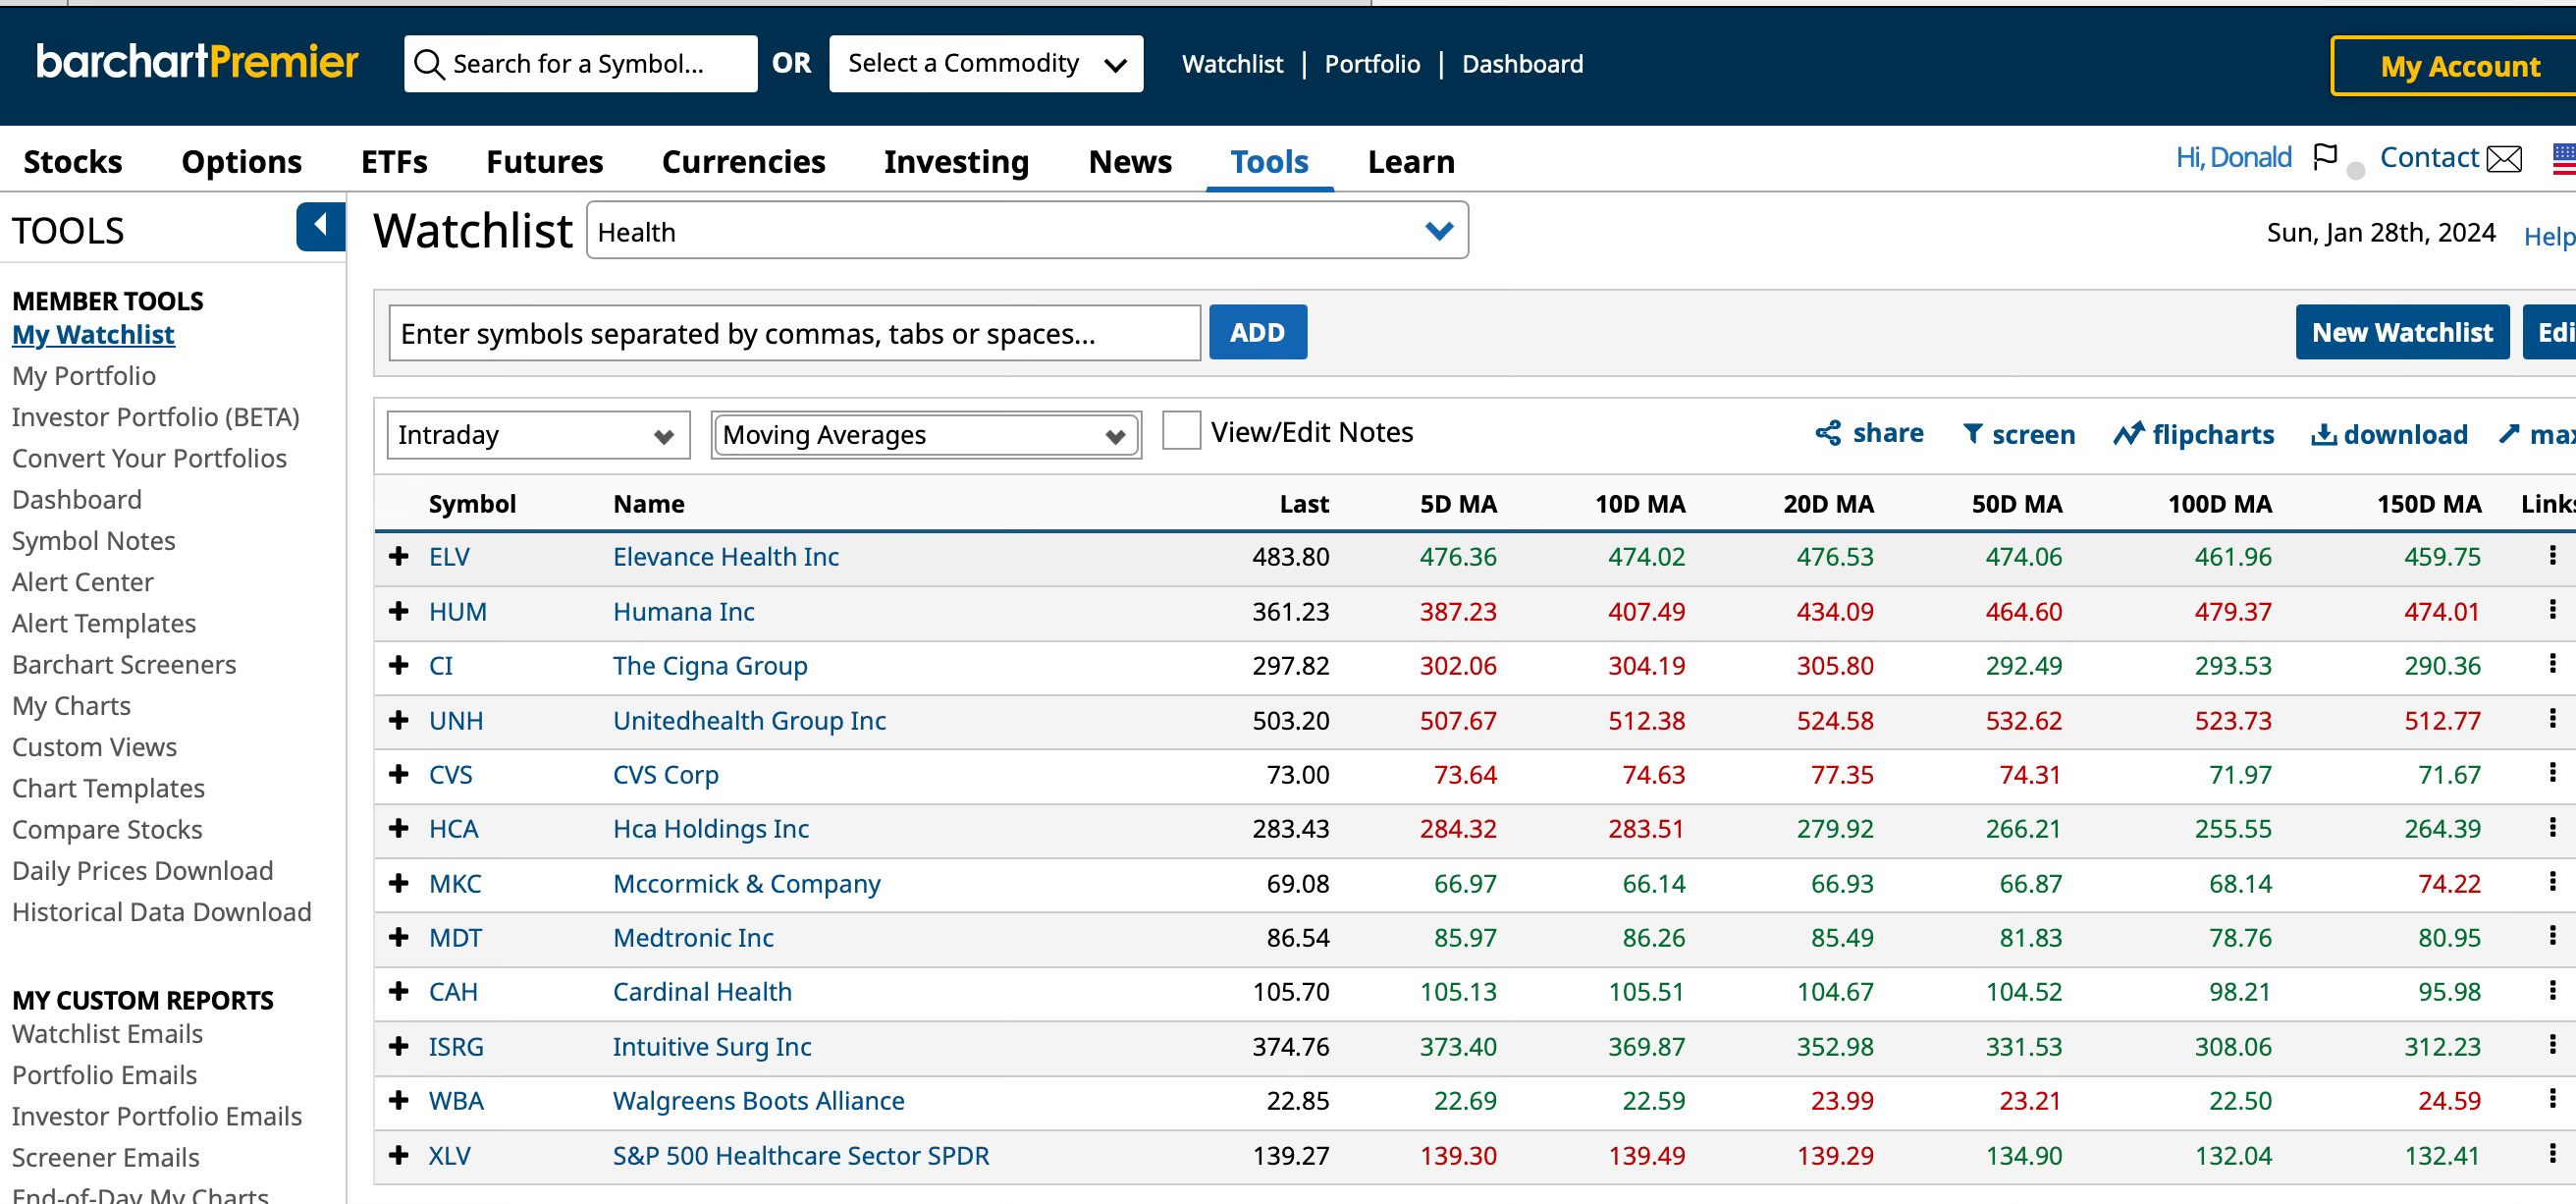Click the share icon
This screenshot has height=1204, width=2576.
(x=1828, y=433)
